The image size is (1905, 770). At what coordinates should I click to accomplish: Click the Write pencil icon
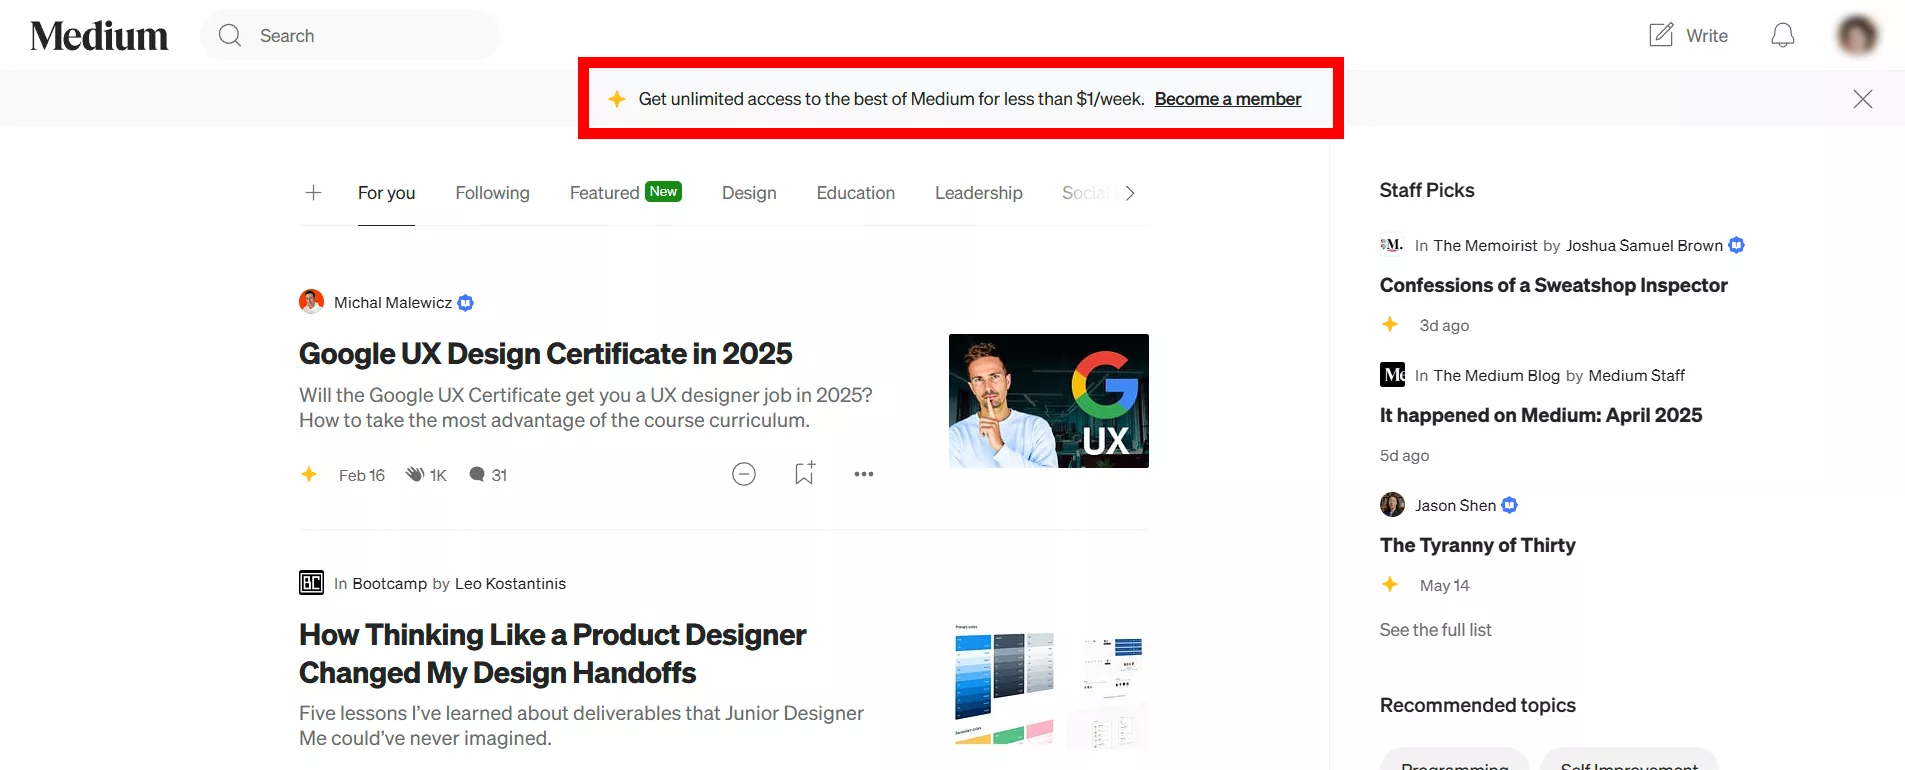pos(1661,35)
